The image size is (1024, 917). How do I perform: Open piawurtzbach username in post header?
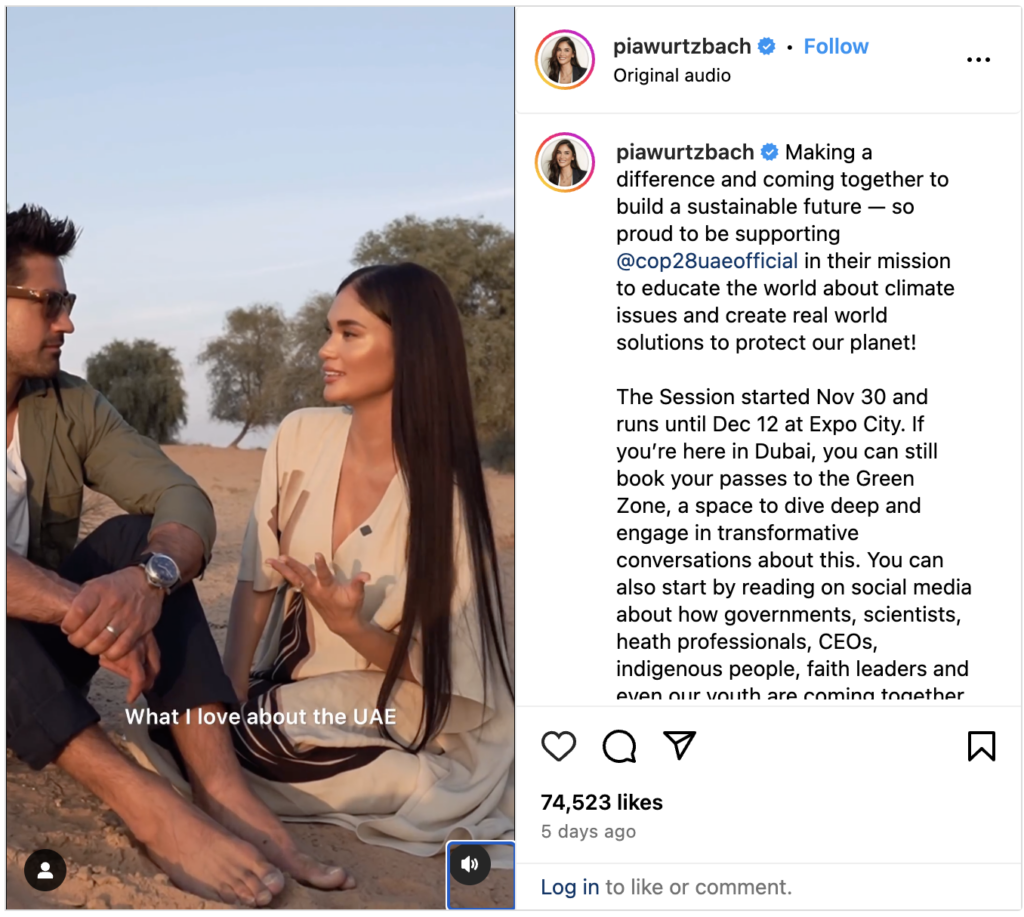tap(682, 46)
